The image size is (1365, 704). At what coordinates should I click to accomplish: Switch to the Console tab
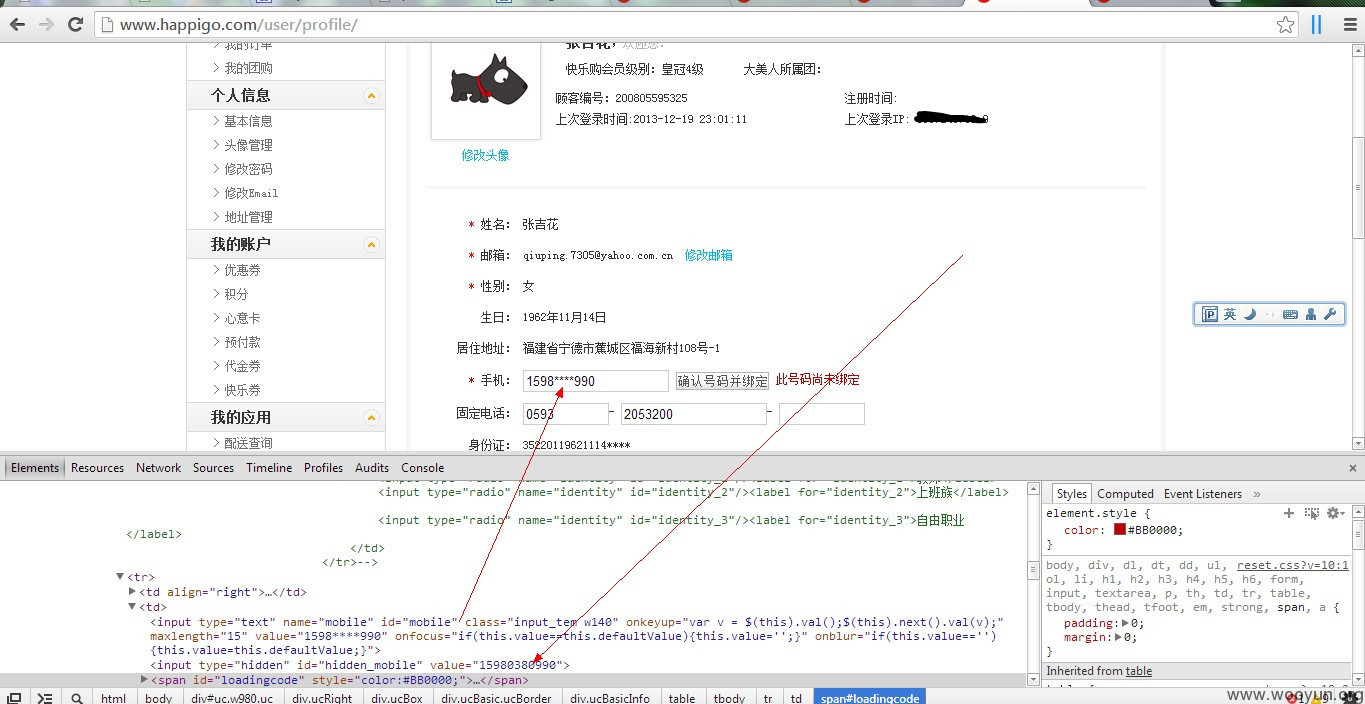423,468
